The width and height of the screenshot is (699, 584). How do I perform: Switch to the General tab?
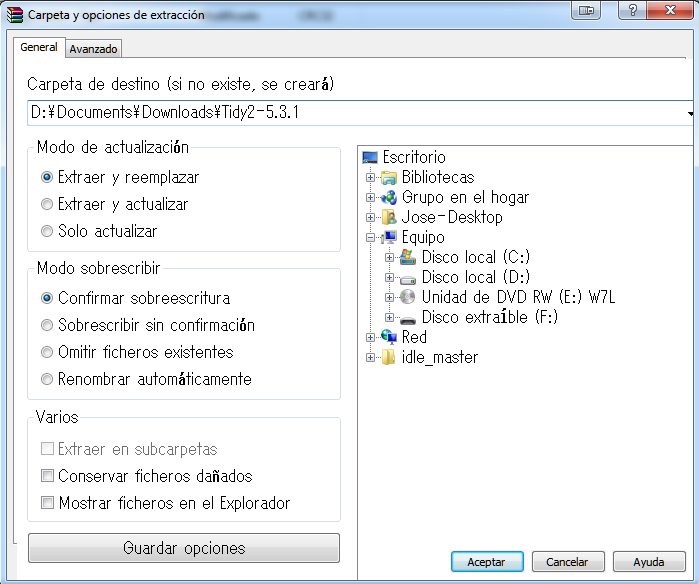point(39,47)
